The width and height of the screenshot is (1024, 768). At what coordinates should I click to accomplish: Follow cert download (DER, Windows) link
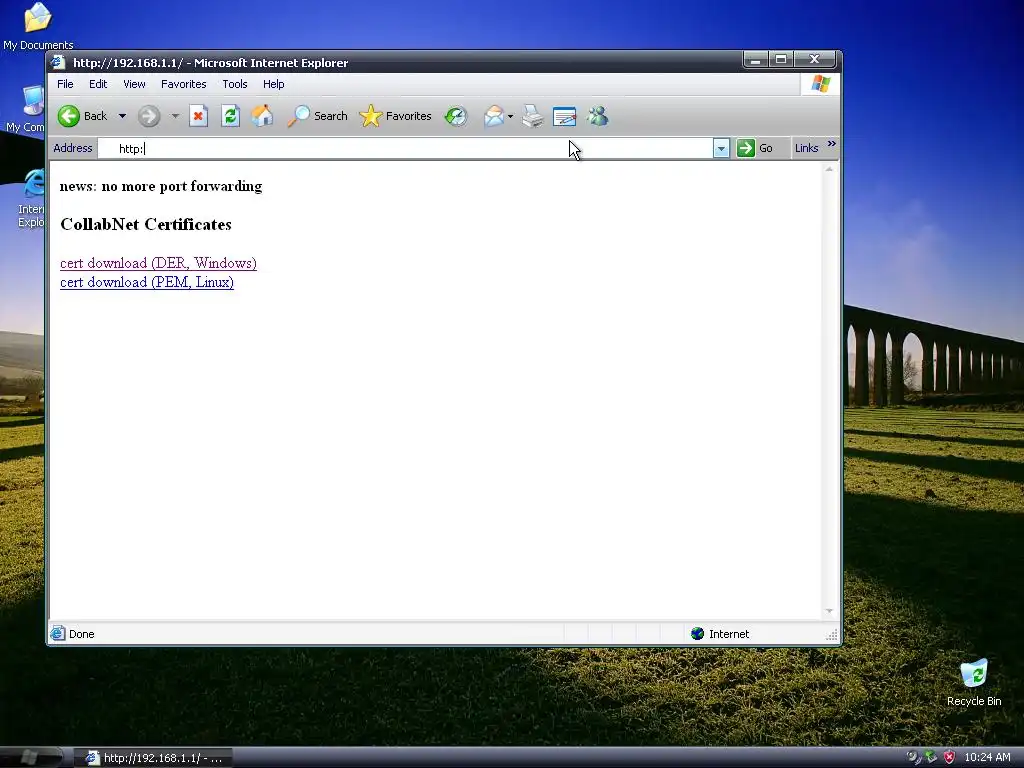(x=158, y=263)
